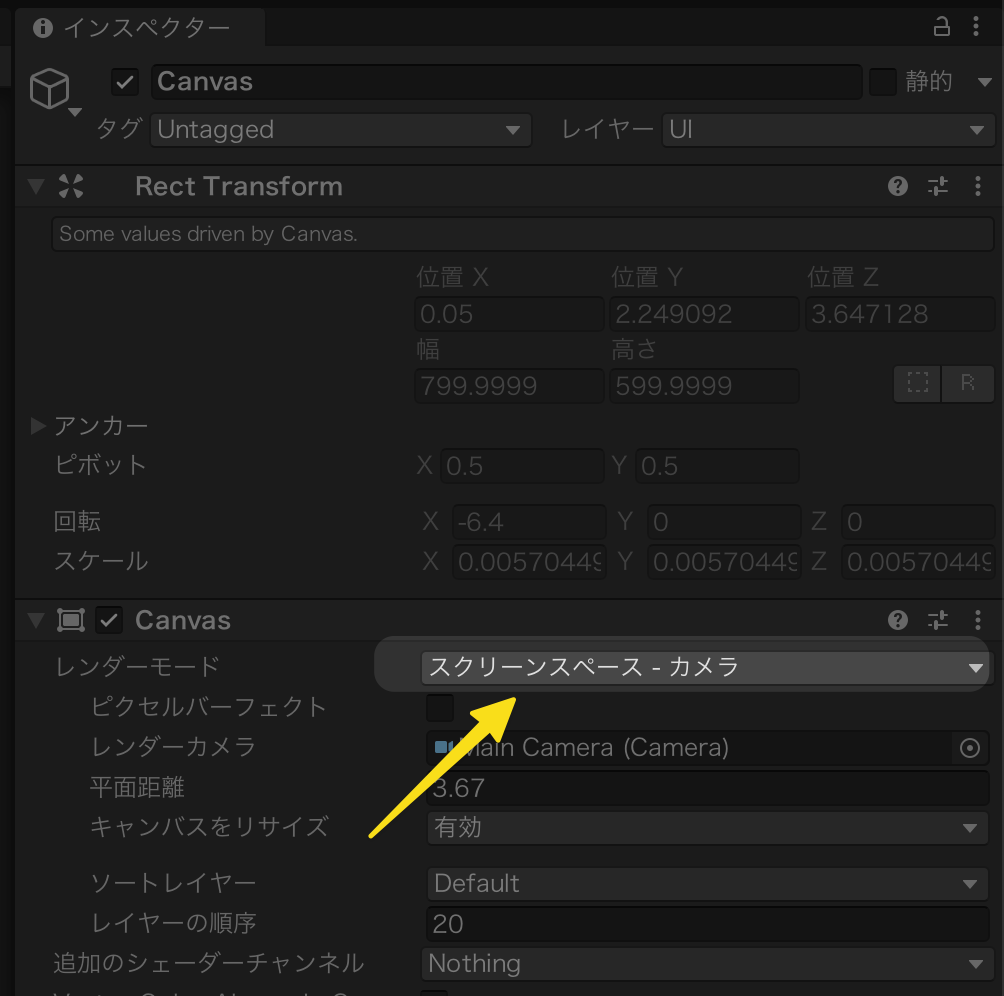Open the GameObject icon dropdown arrow
Viewport: 1004px width, 996px height.
(x=75, y=112)
